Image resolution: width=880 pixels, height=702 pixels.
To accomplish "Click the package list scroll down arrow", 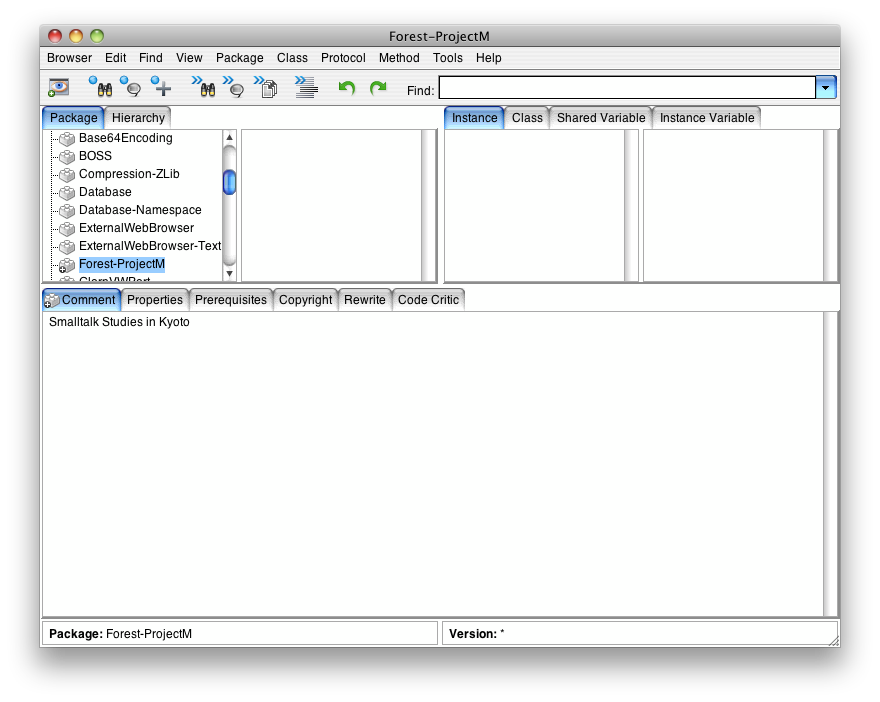I will click(x=230, y=273).
